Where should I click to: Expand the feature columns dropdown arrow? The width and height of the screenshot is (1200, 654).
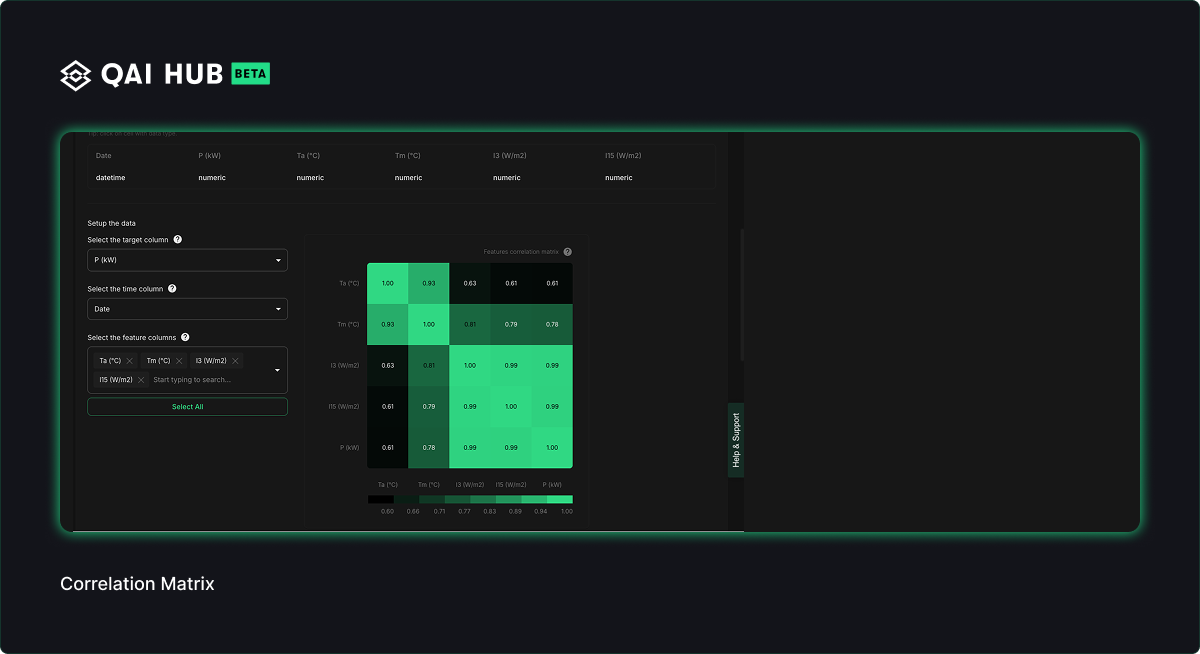tap(277, 370)
